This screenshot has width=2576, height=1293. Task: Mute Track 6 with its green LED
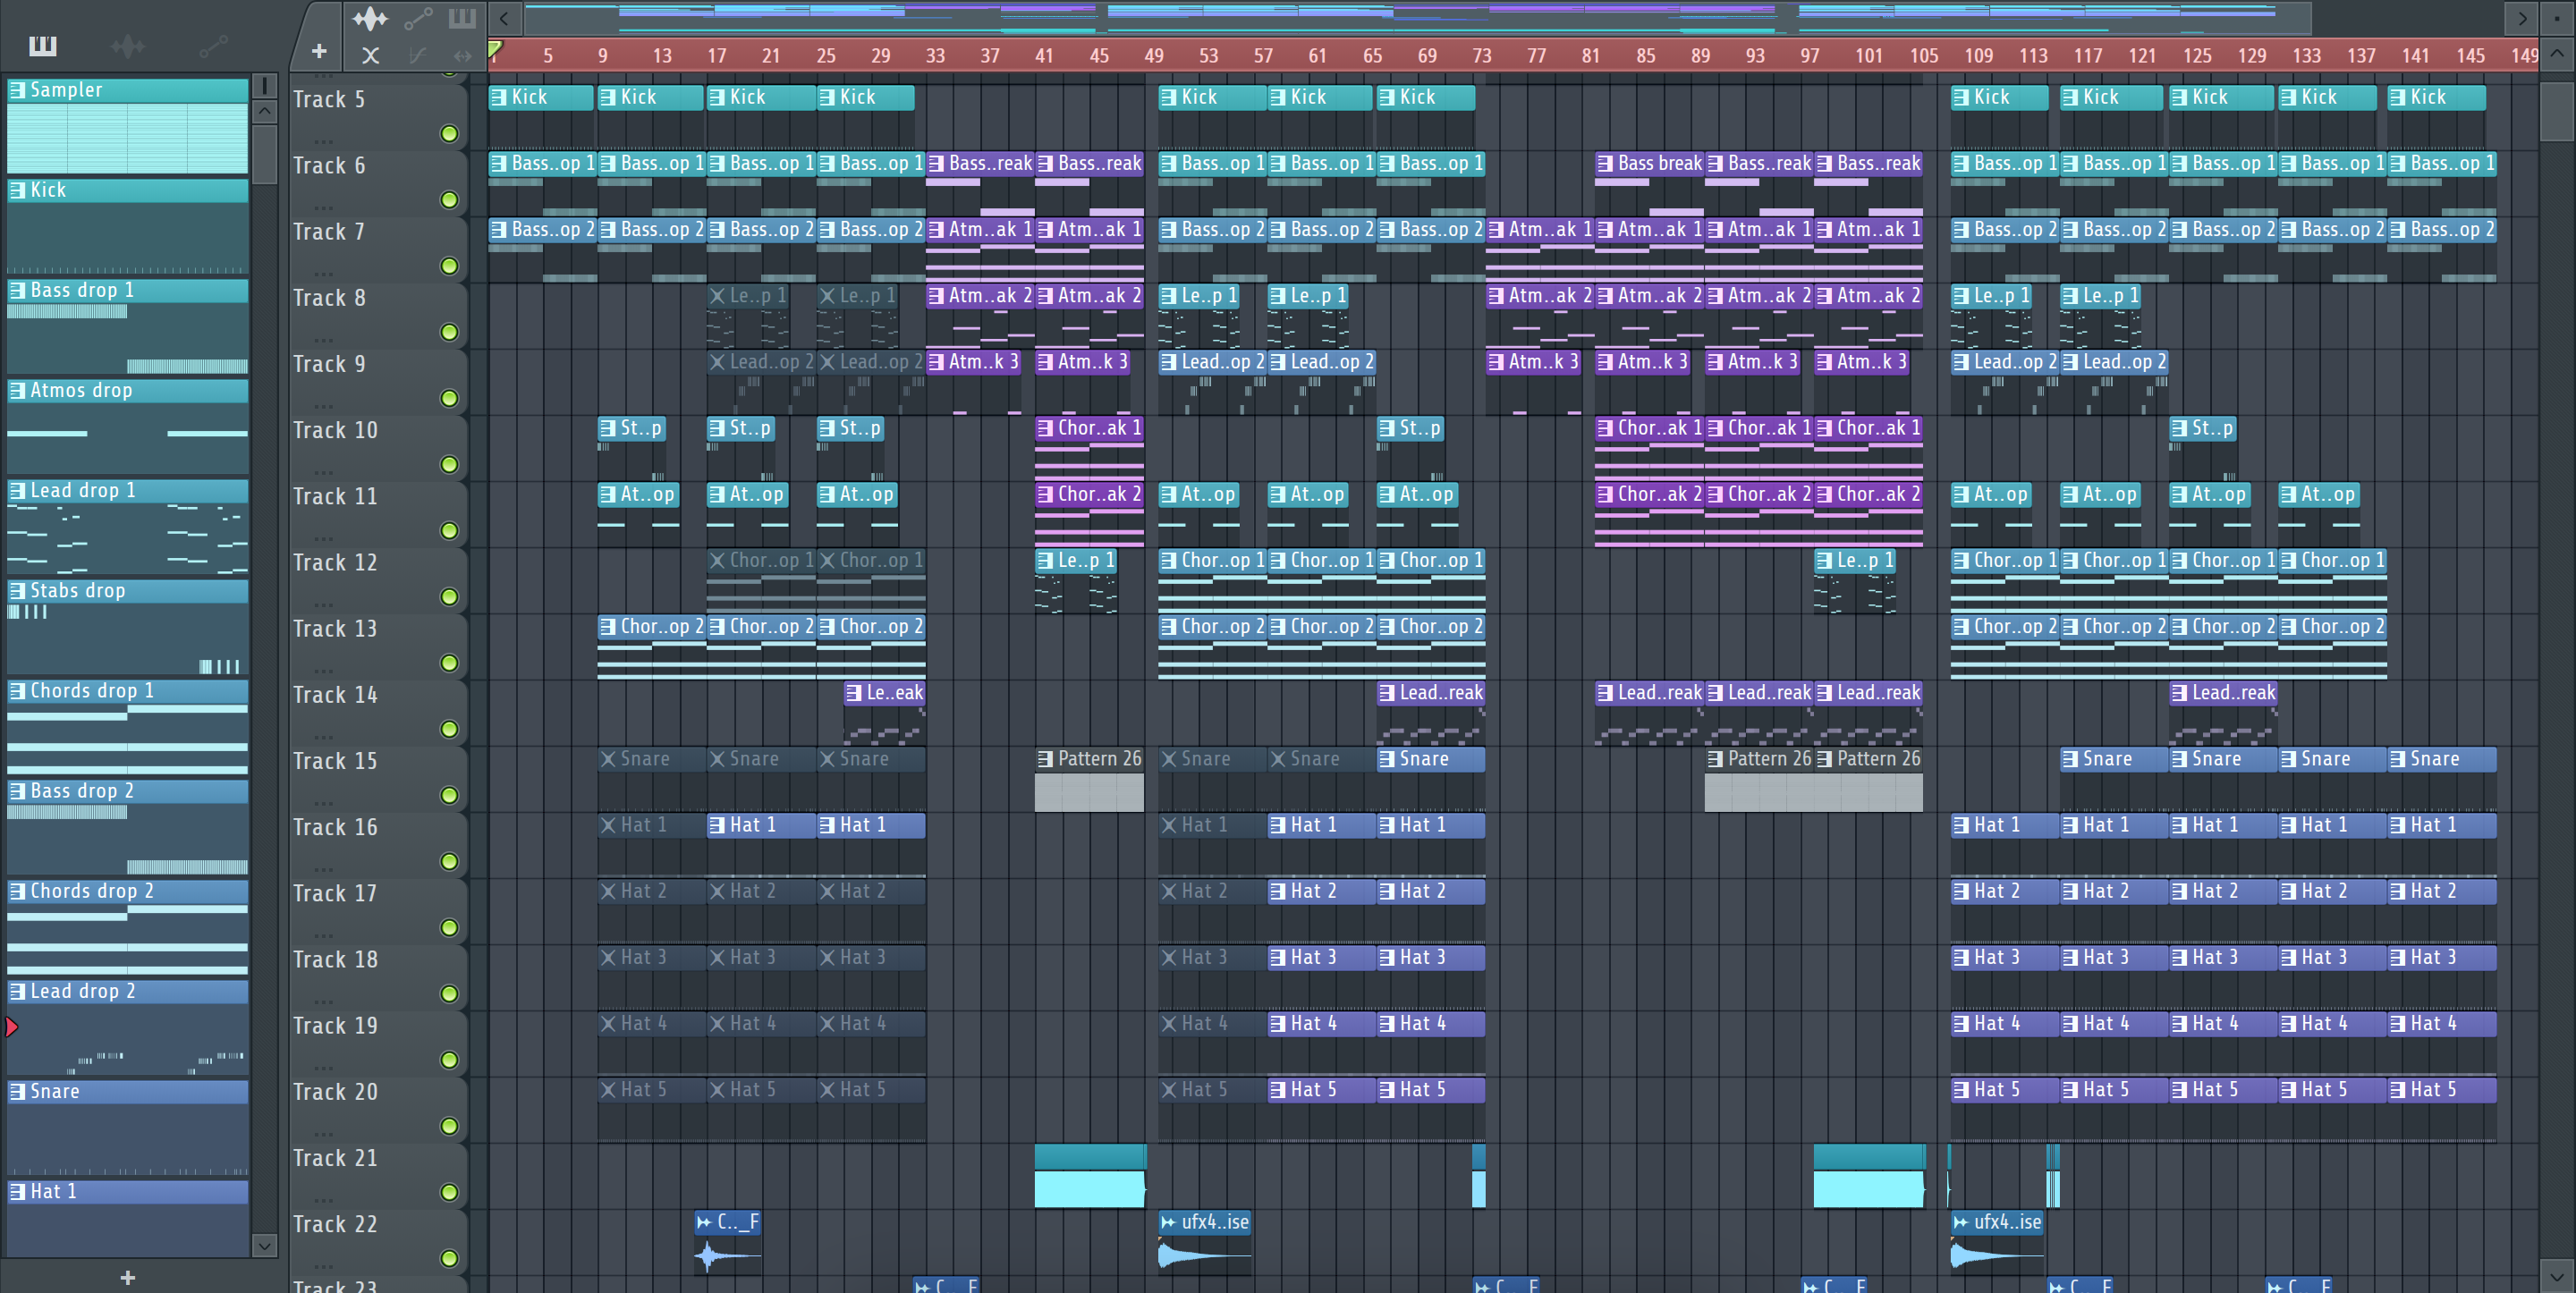tap(450, 200)
